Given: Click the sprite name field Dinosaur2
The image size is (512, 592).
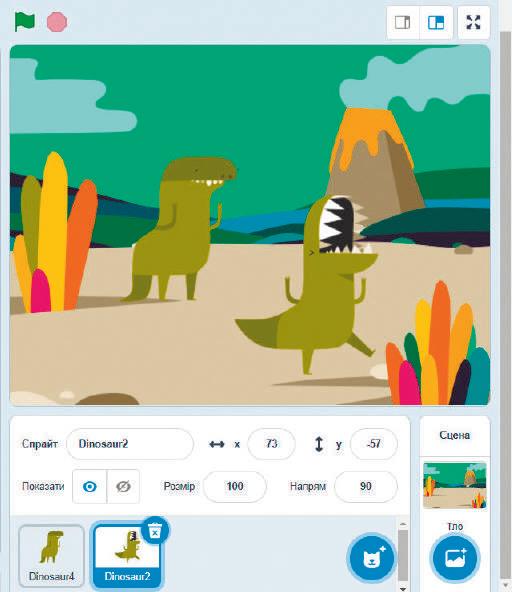Looking at the screenshot, I should (x=130, y=444).
